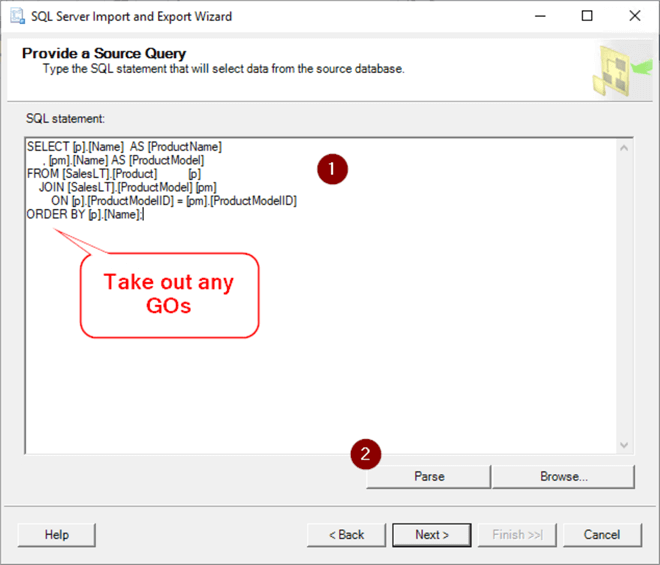This screenshot has height=565, width=660.
Task: Click the 'Type the SQL statement' description
Action: coord(223,69)
